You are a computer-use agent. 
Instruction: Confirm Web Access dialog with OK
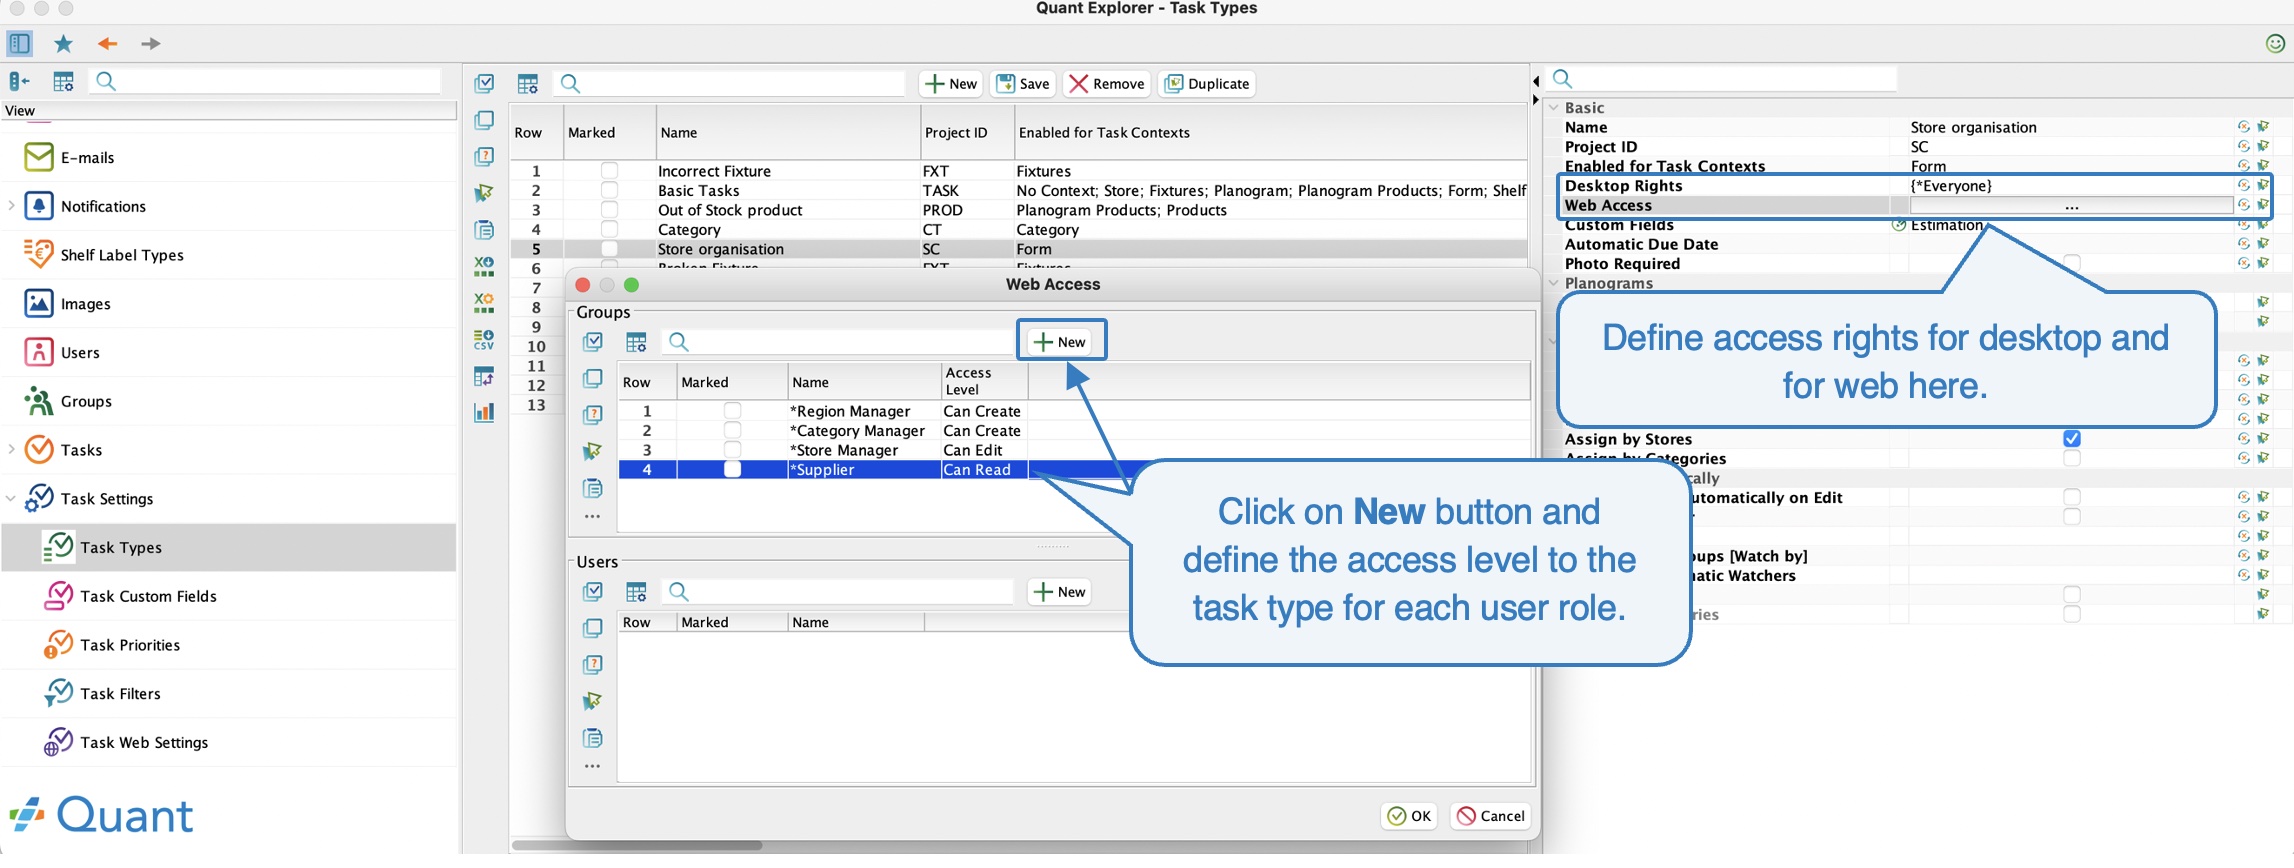(x=1410, y=816)
